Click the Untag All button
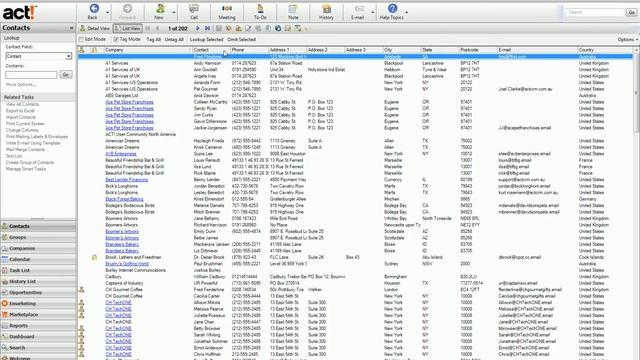Viewport: 640px width, 360px height. (174, 40)
